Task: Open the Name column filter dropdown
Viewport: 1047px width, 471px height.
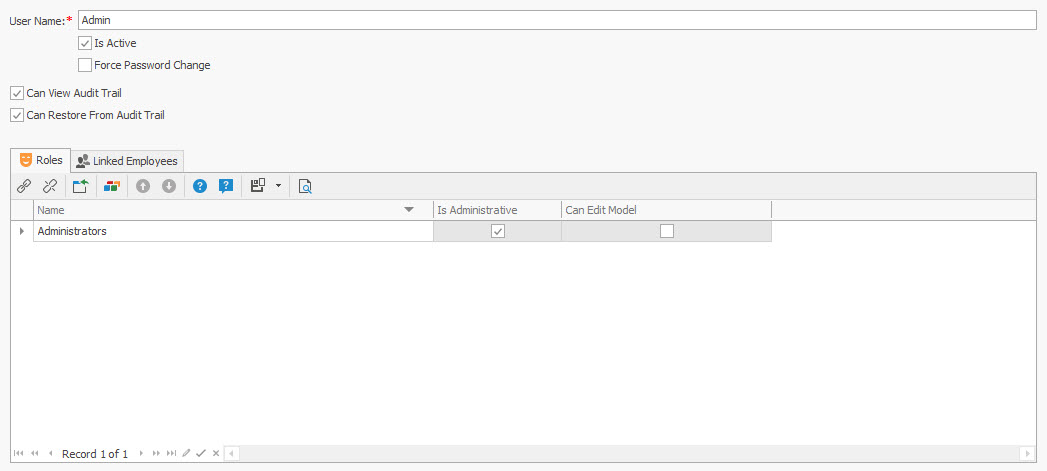Action: point(409,210)
